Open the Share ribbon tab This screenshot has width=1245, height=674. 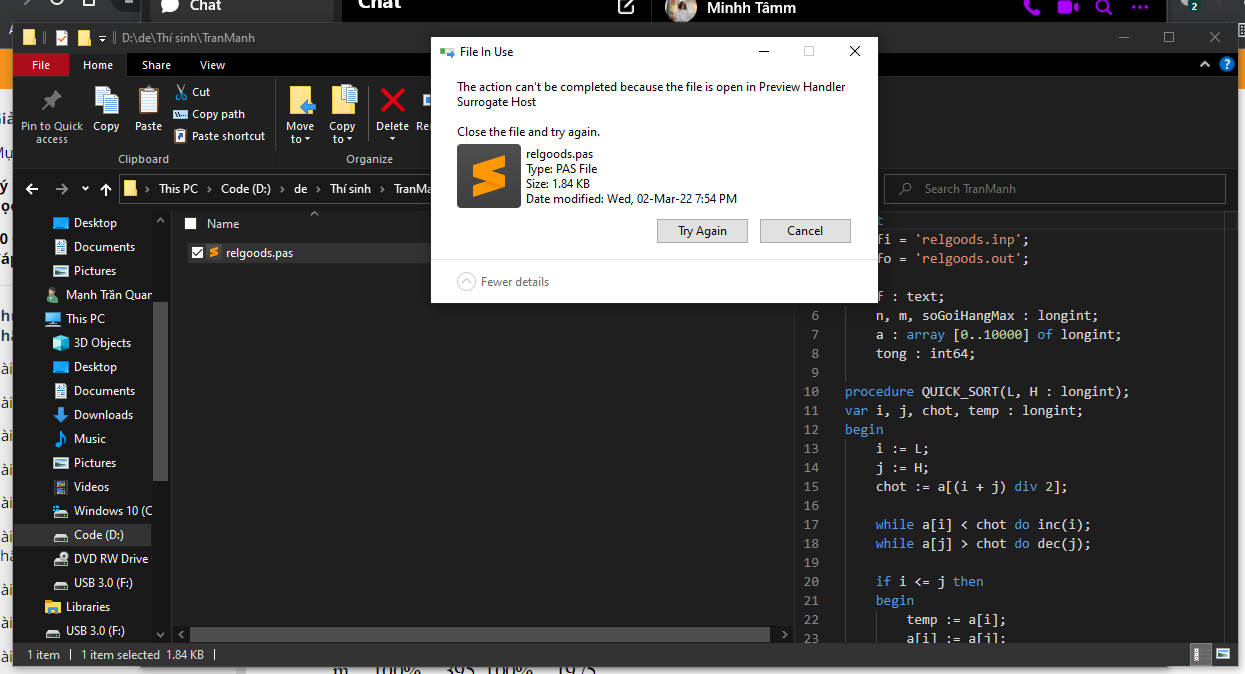click(156, 64)
